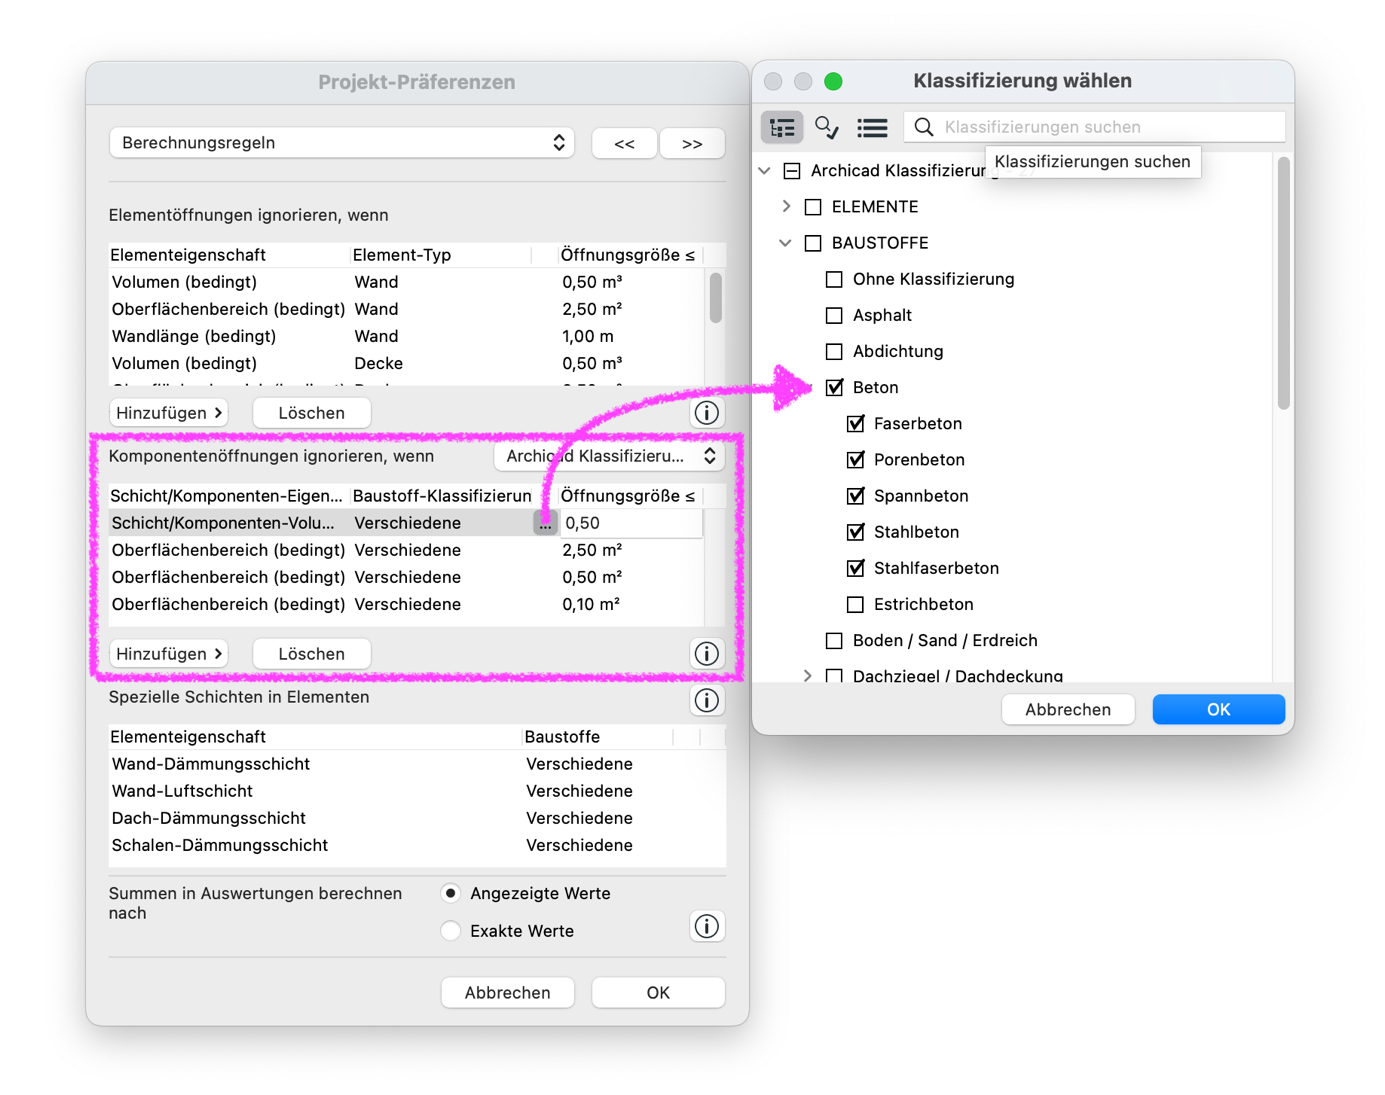Check Ohne Klassifizierung checkbox
Screen dimensions: 1385x1095
point(834,279)
